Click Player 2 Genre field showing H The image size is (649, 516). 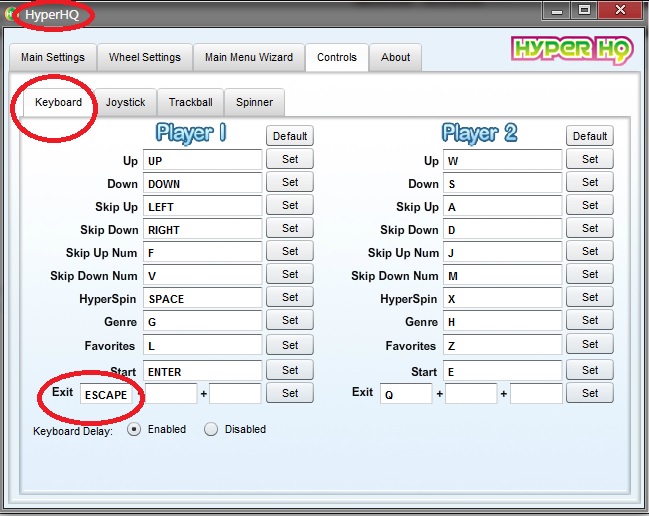click(x=502, y=321)
